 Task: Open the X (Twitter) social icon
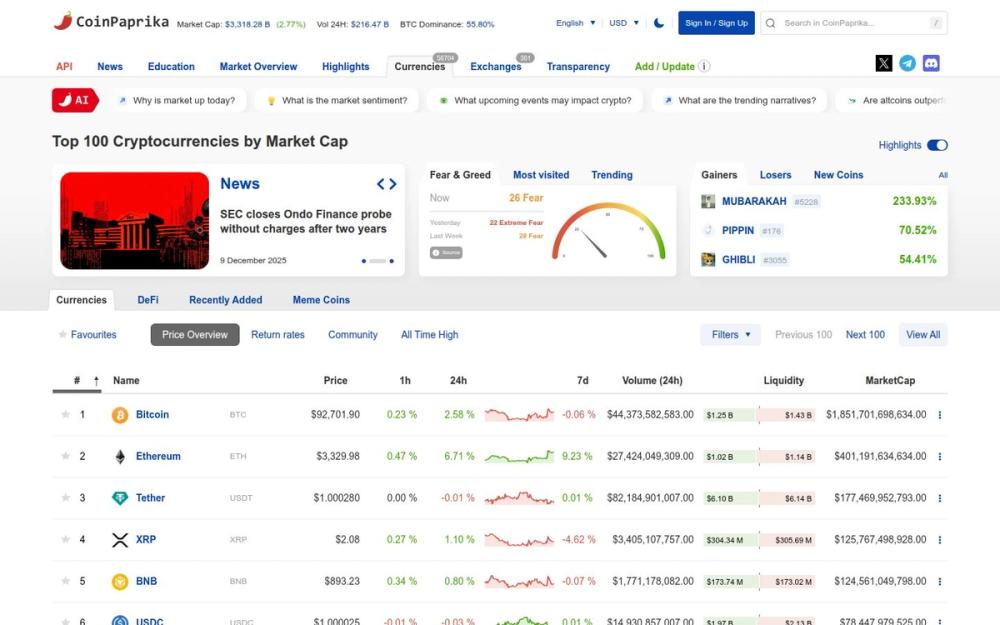[884, 63]
